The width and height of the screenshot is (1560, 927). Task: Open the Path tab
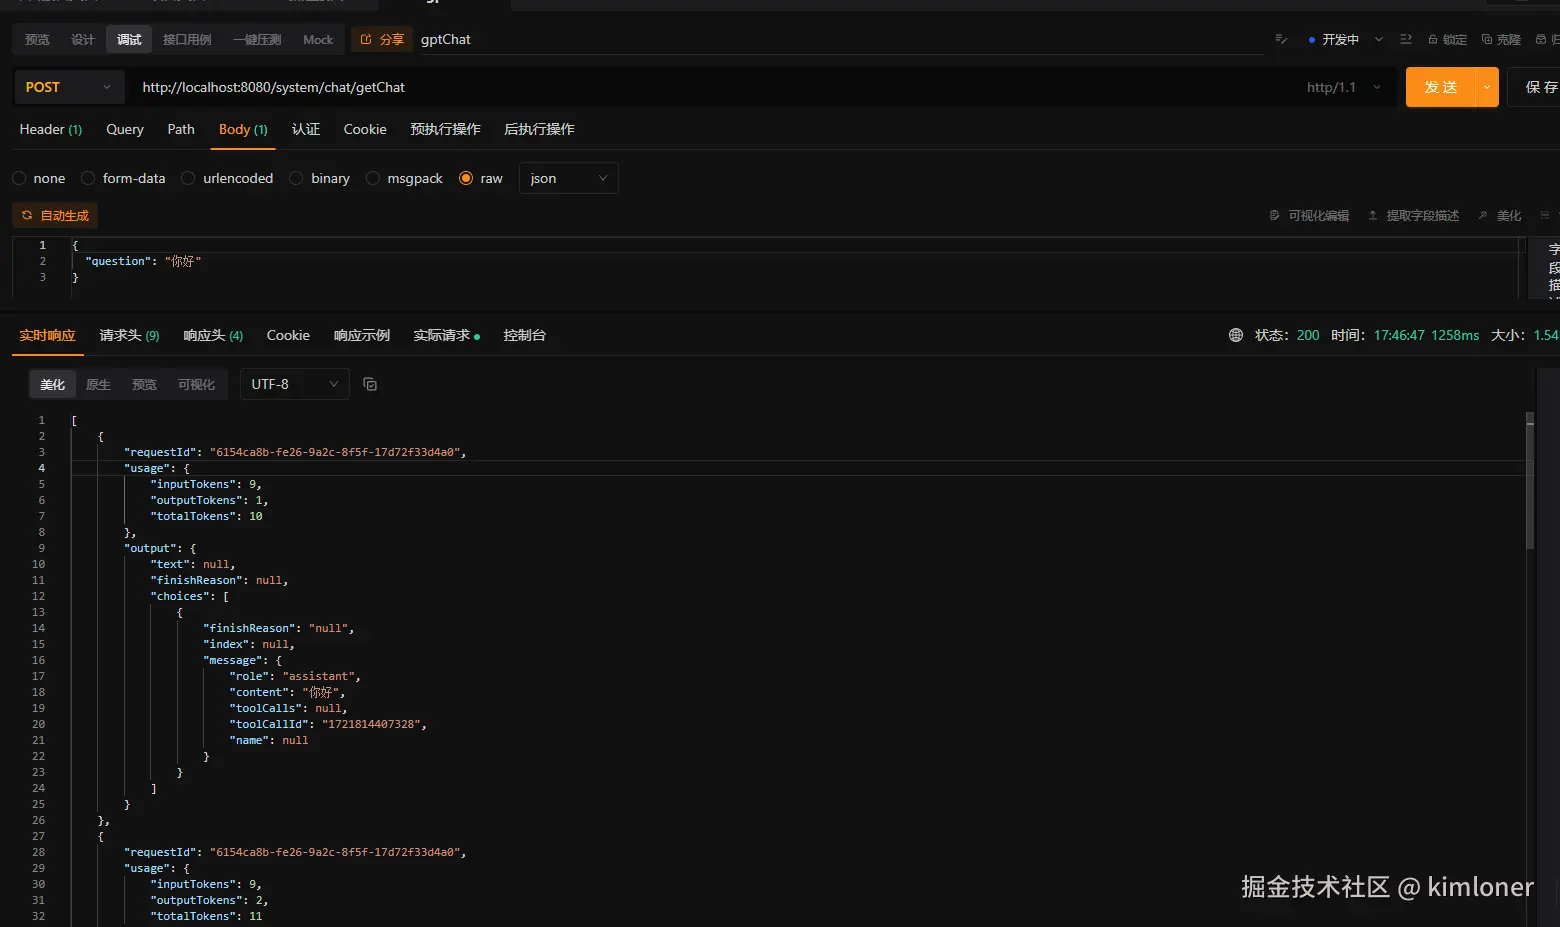tap(181, 129)
